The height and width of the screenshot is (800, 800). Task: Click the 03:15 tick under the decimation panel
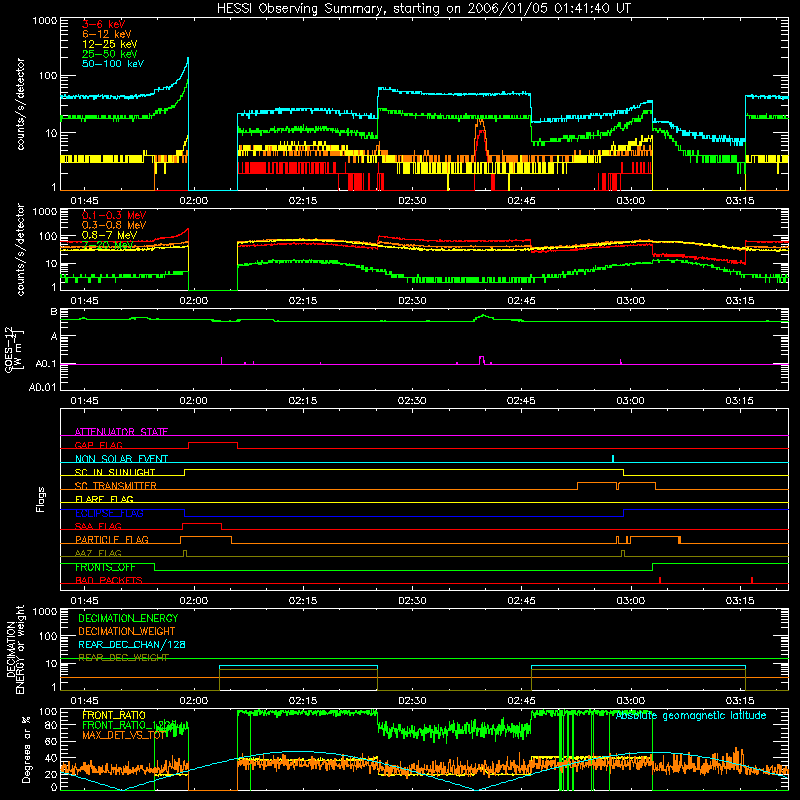(x=740, y=701)
